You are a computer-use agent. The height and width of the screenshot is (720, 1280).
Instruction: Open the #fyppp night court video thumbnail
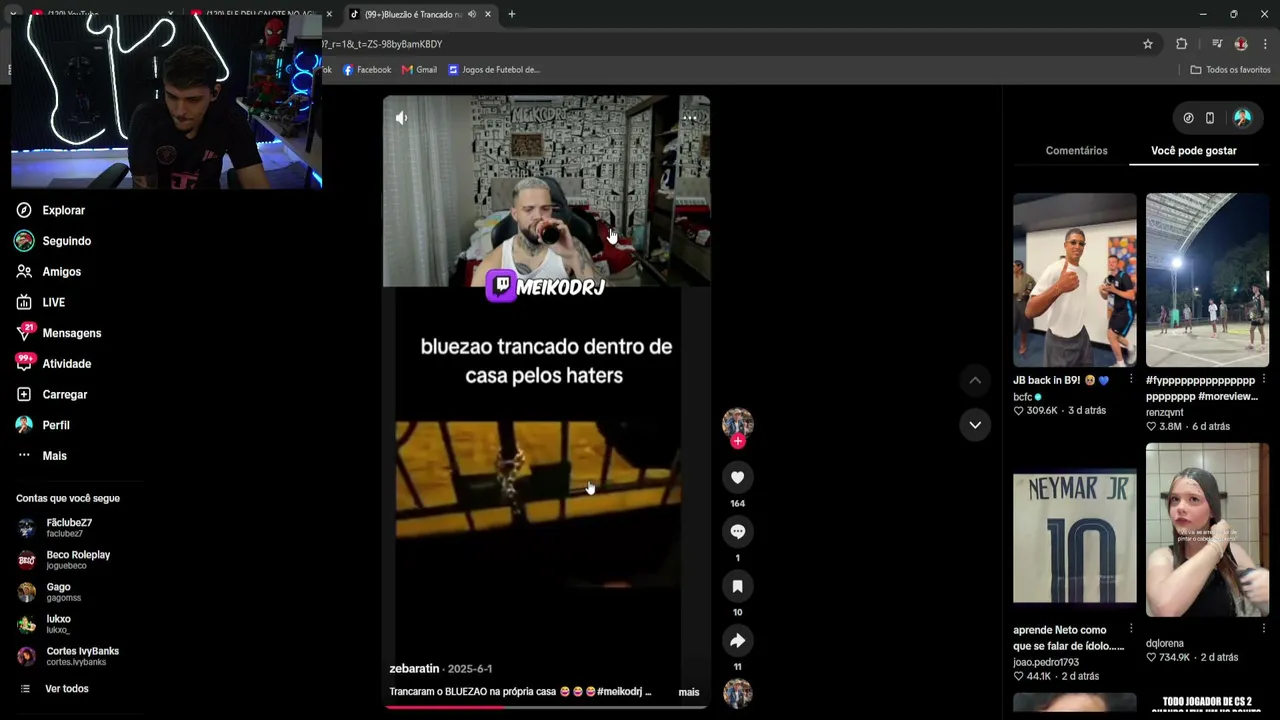coord(1207,280)
